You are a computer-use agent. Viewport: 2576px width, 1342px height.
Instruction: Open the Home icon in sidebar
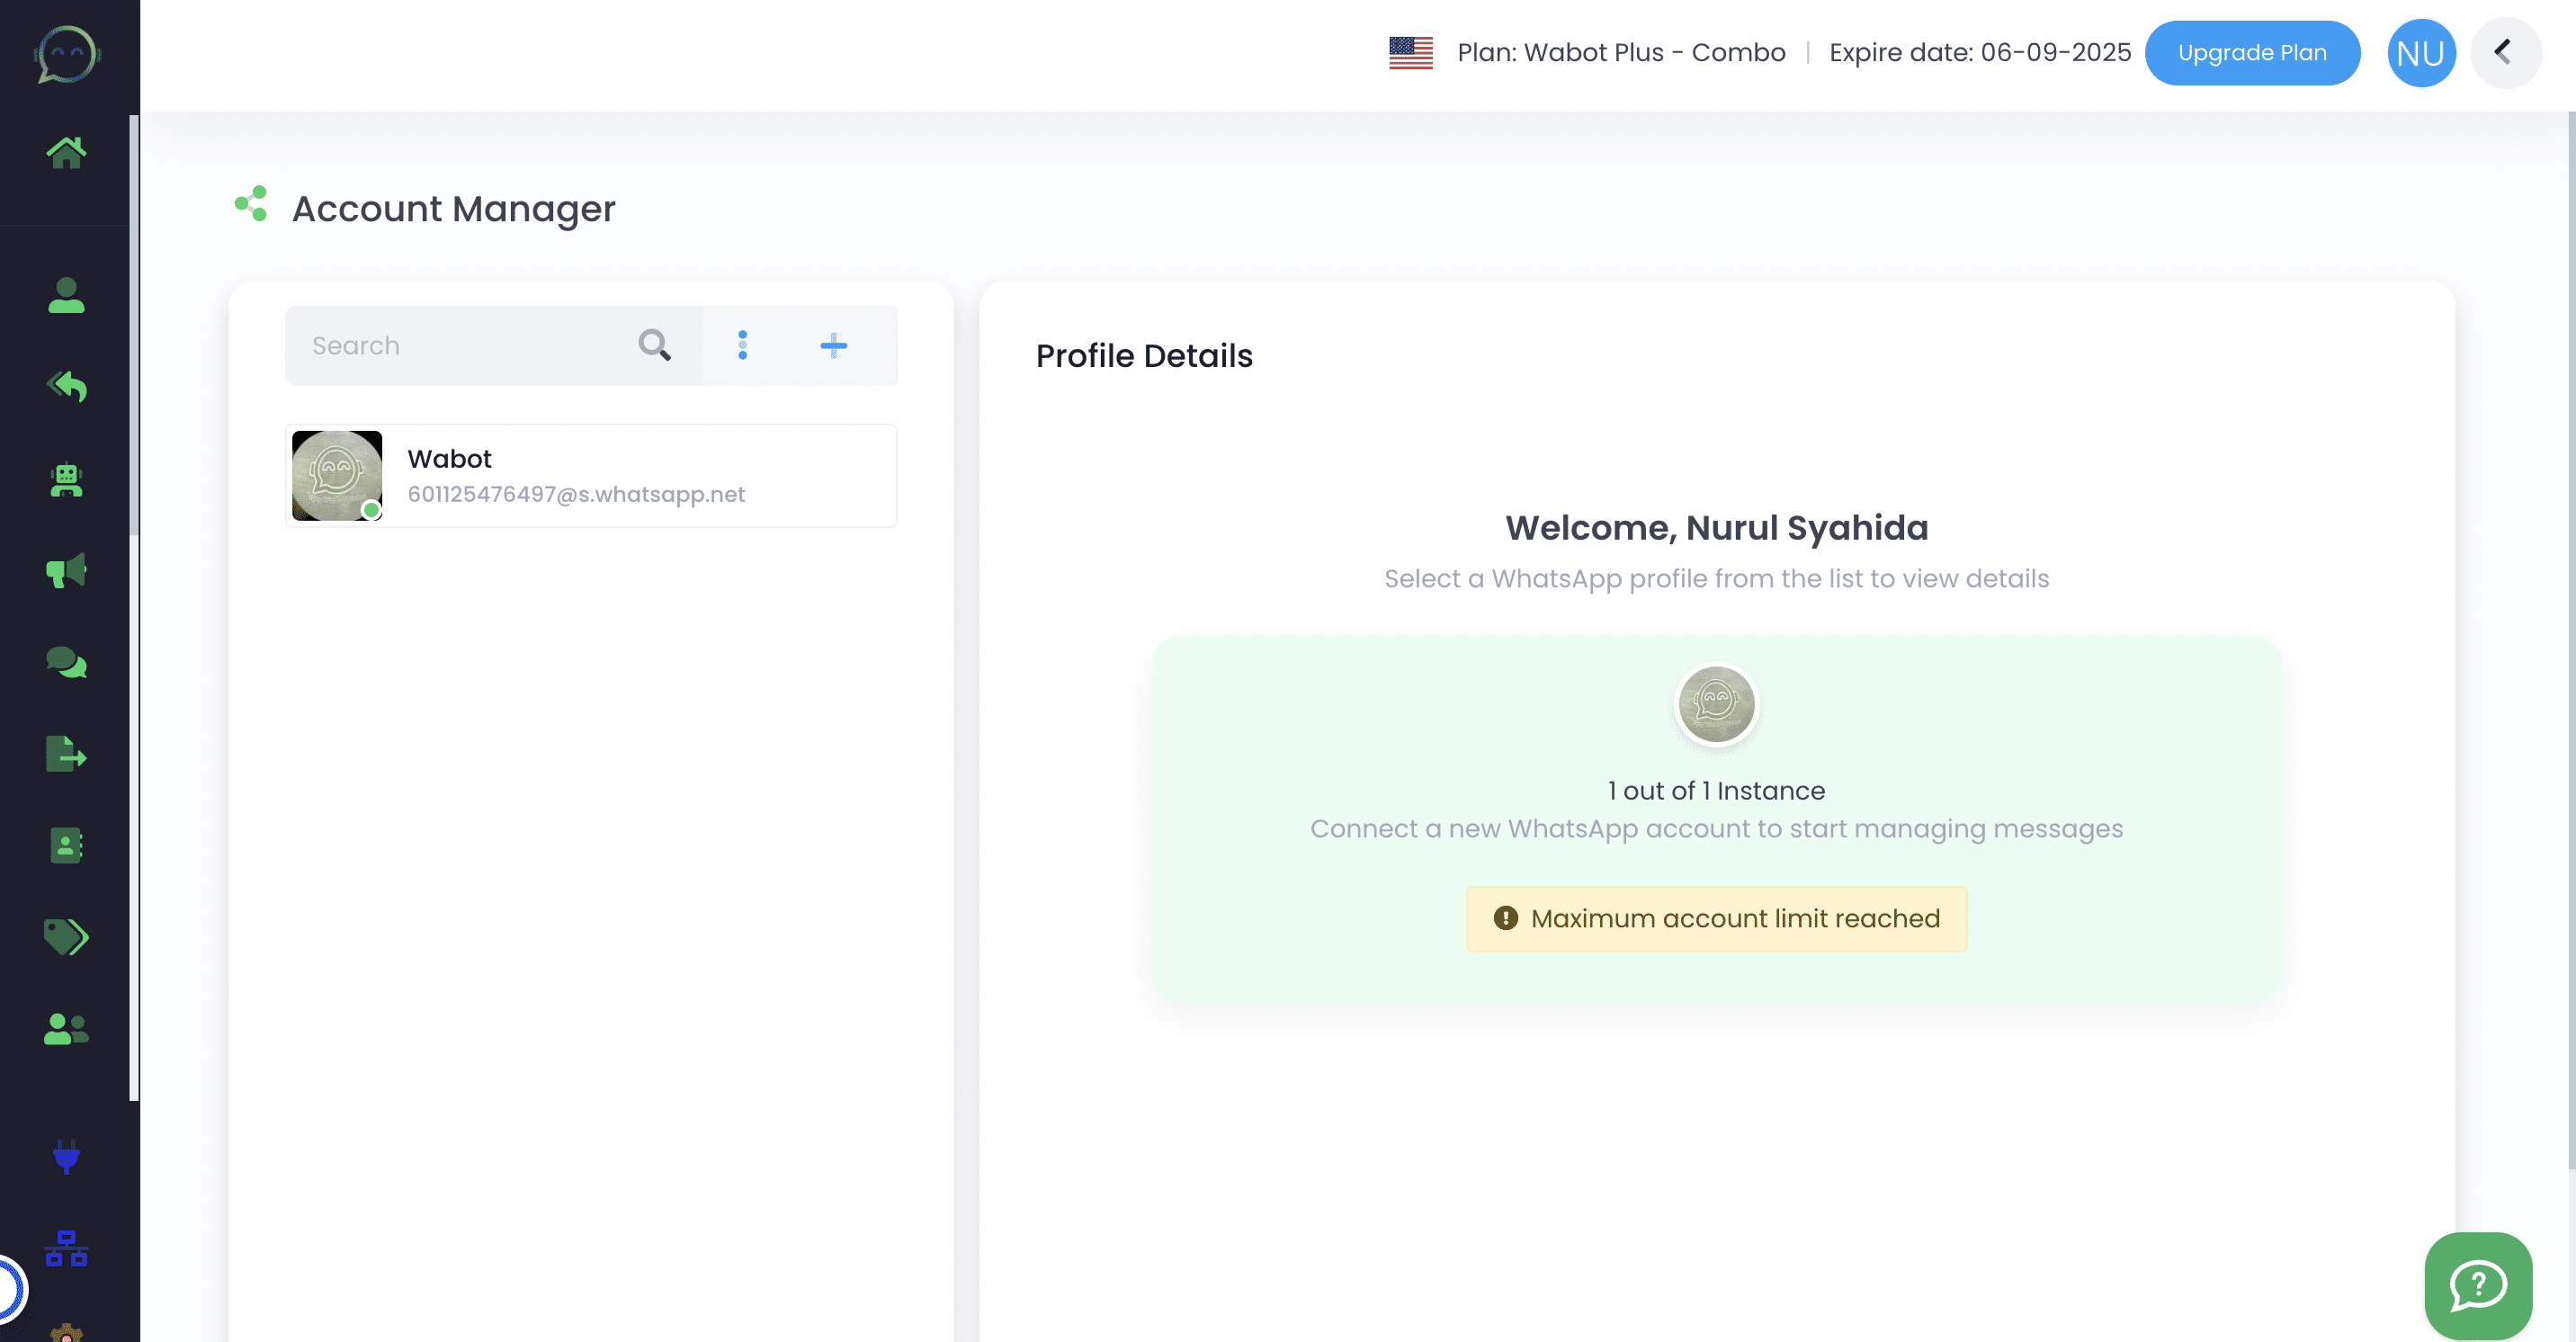66,152
